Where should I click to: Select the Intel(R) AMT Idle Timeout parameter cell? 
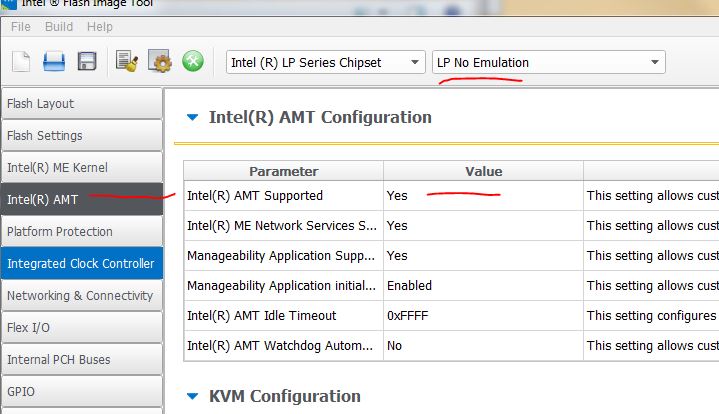coord(283,315)
